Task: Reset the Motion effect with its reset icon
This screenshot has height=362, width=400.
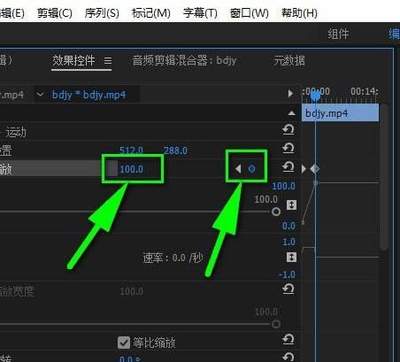Action: (288, 130)
